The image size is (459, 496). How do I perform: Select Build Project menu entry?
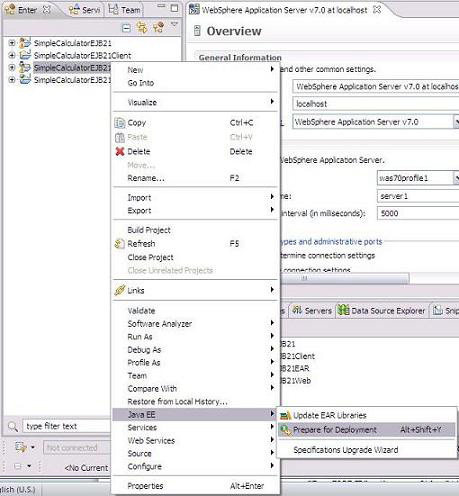196,230
